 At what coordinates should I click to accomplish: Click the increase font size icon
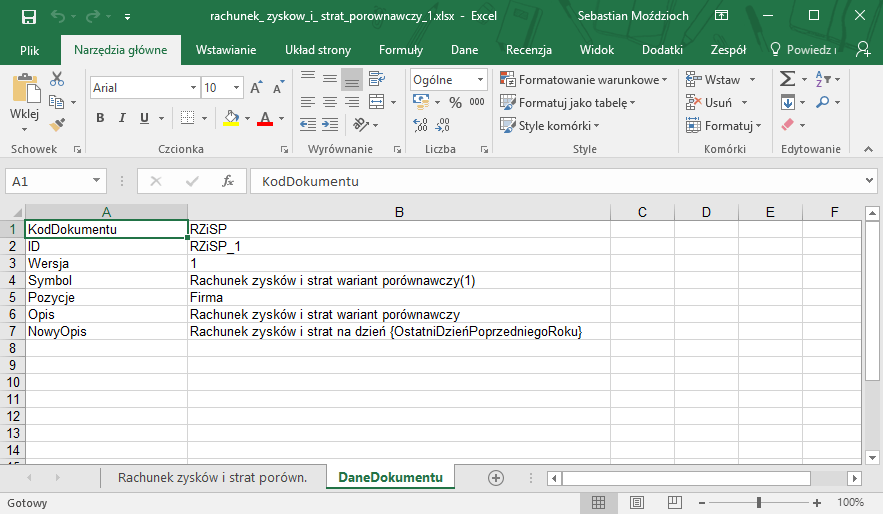pos(256,88)
